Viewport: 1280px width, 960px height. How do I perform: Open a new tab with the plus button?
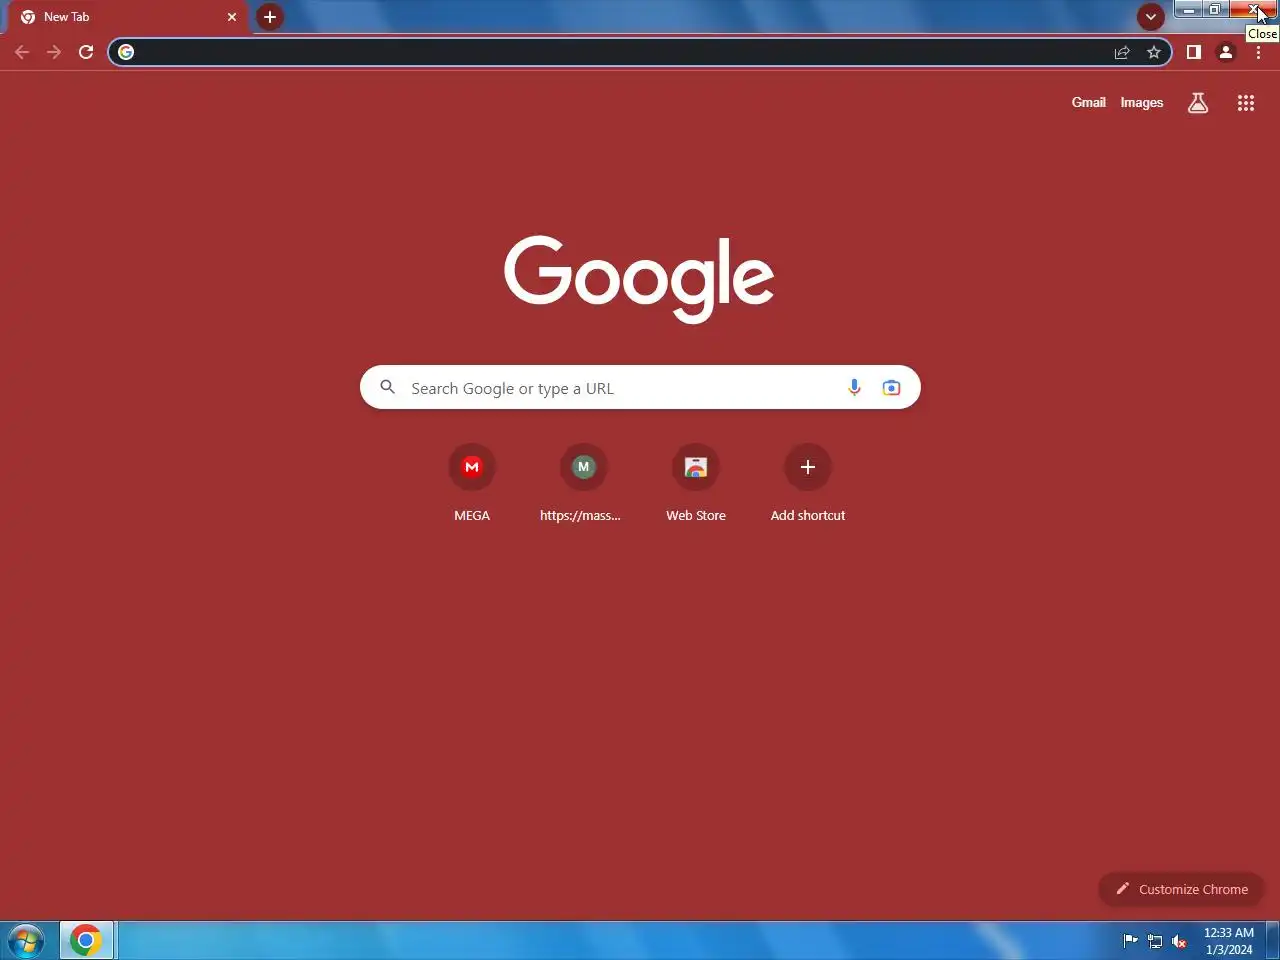click(x=270, y=17)
